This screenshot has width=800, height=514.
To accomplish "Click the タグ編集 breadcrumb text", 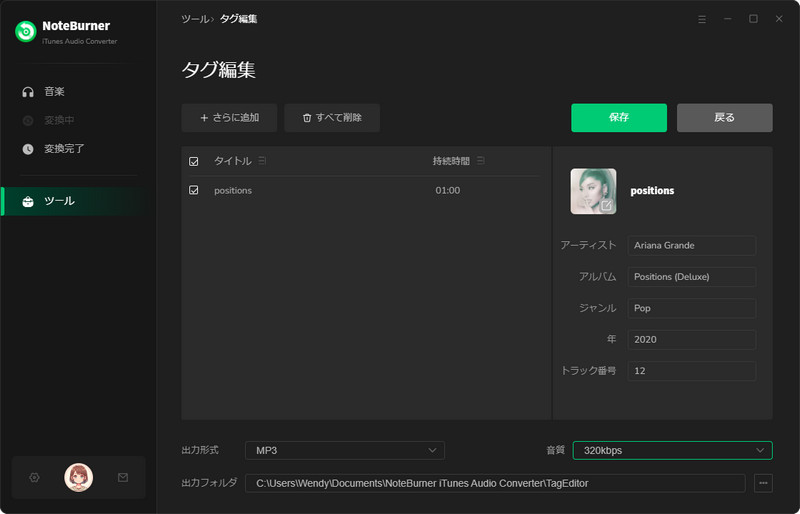I will point(238,19).
